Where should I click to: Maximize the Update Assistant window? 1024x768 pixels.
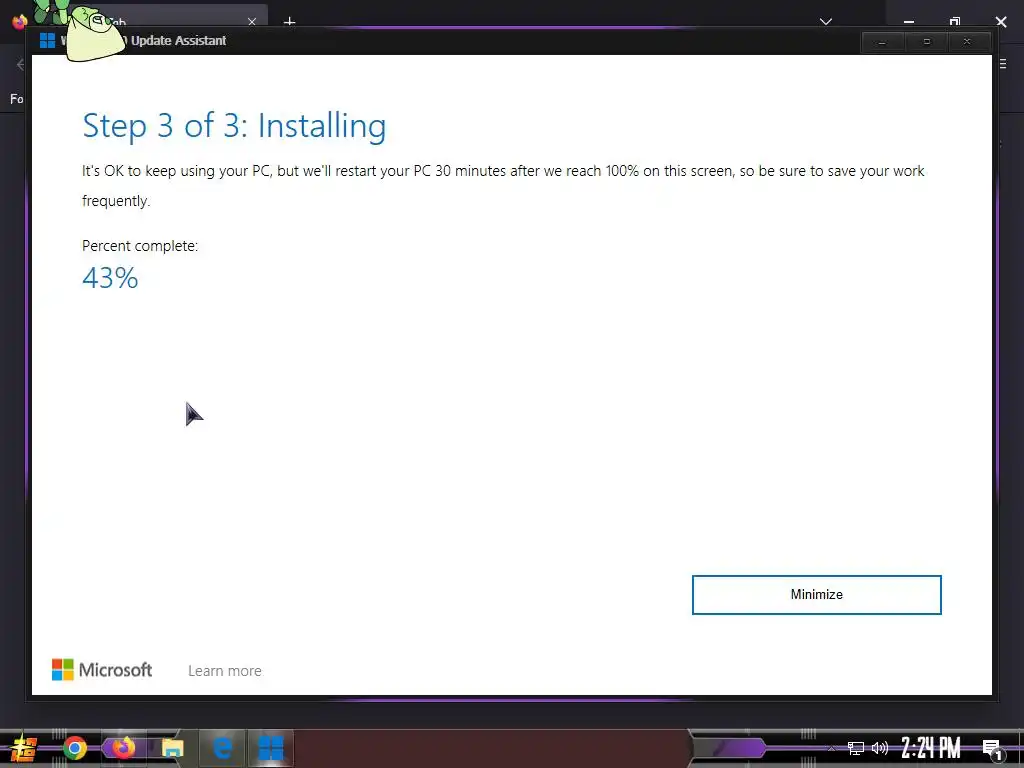pos(926,42)
